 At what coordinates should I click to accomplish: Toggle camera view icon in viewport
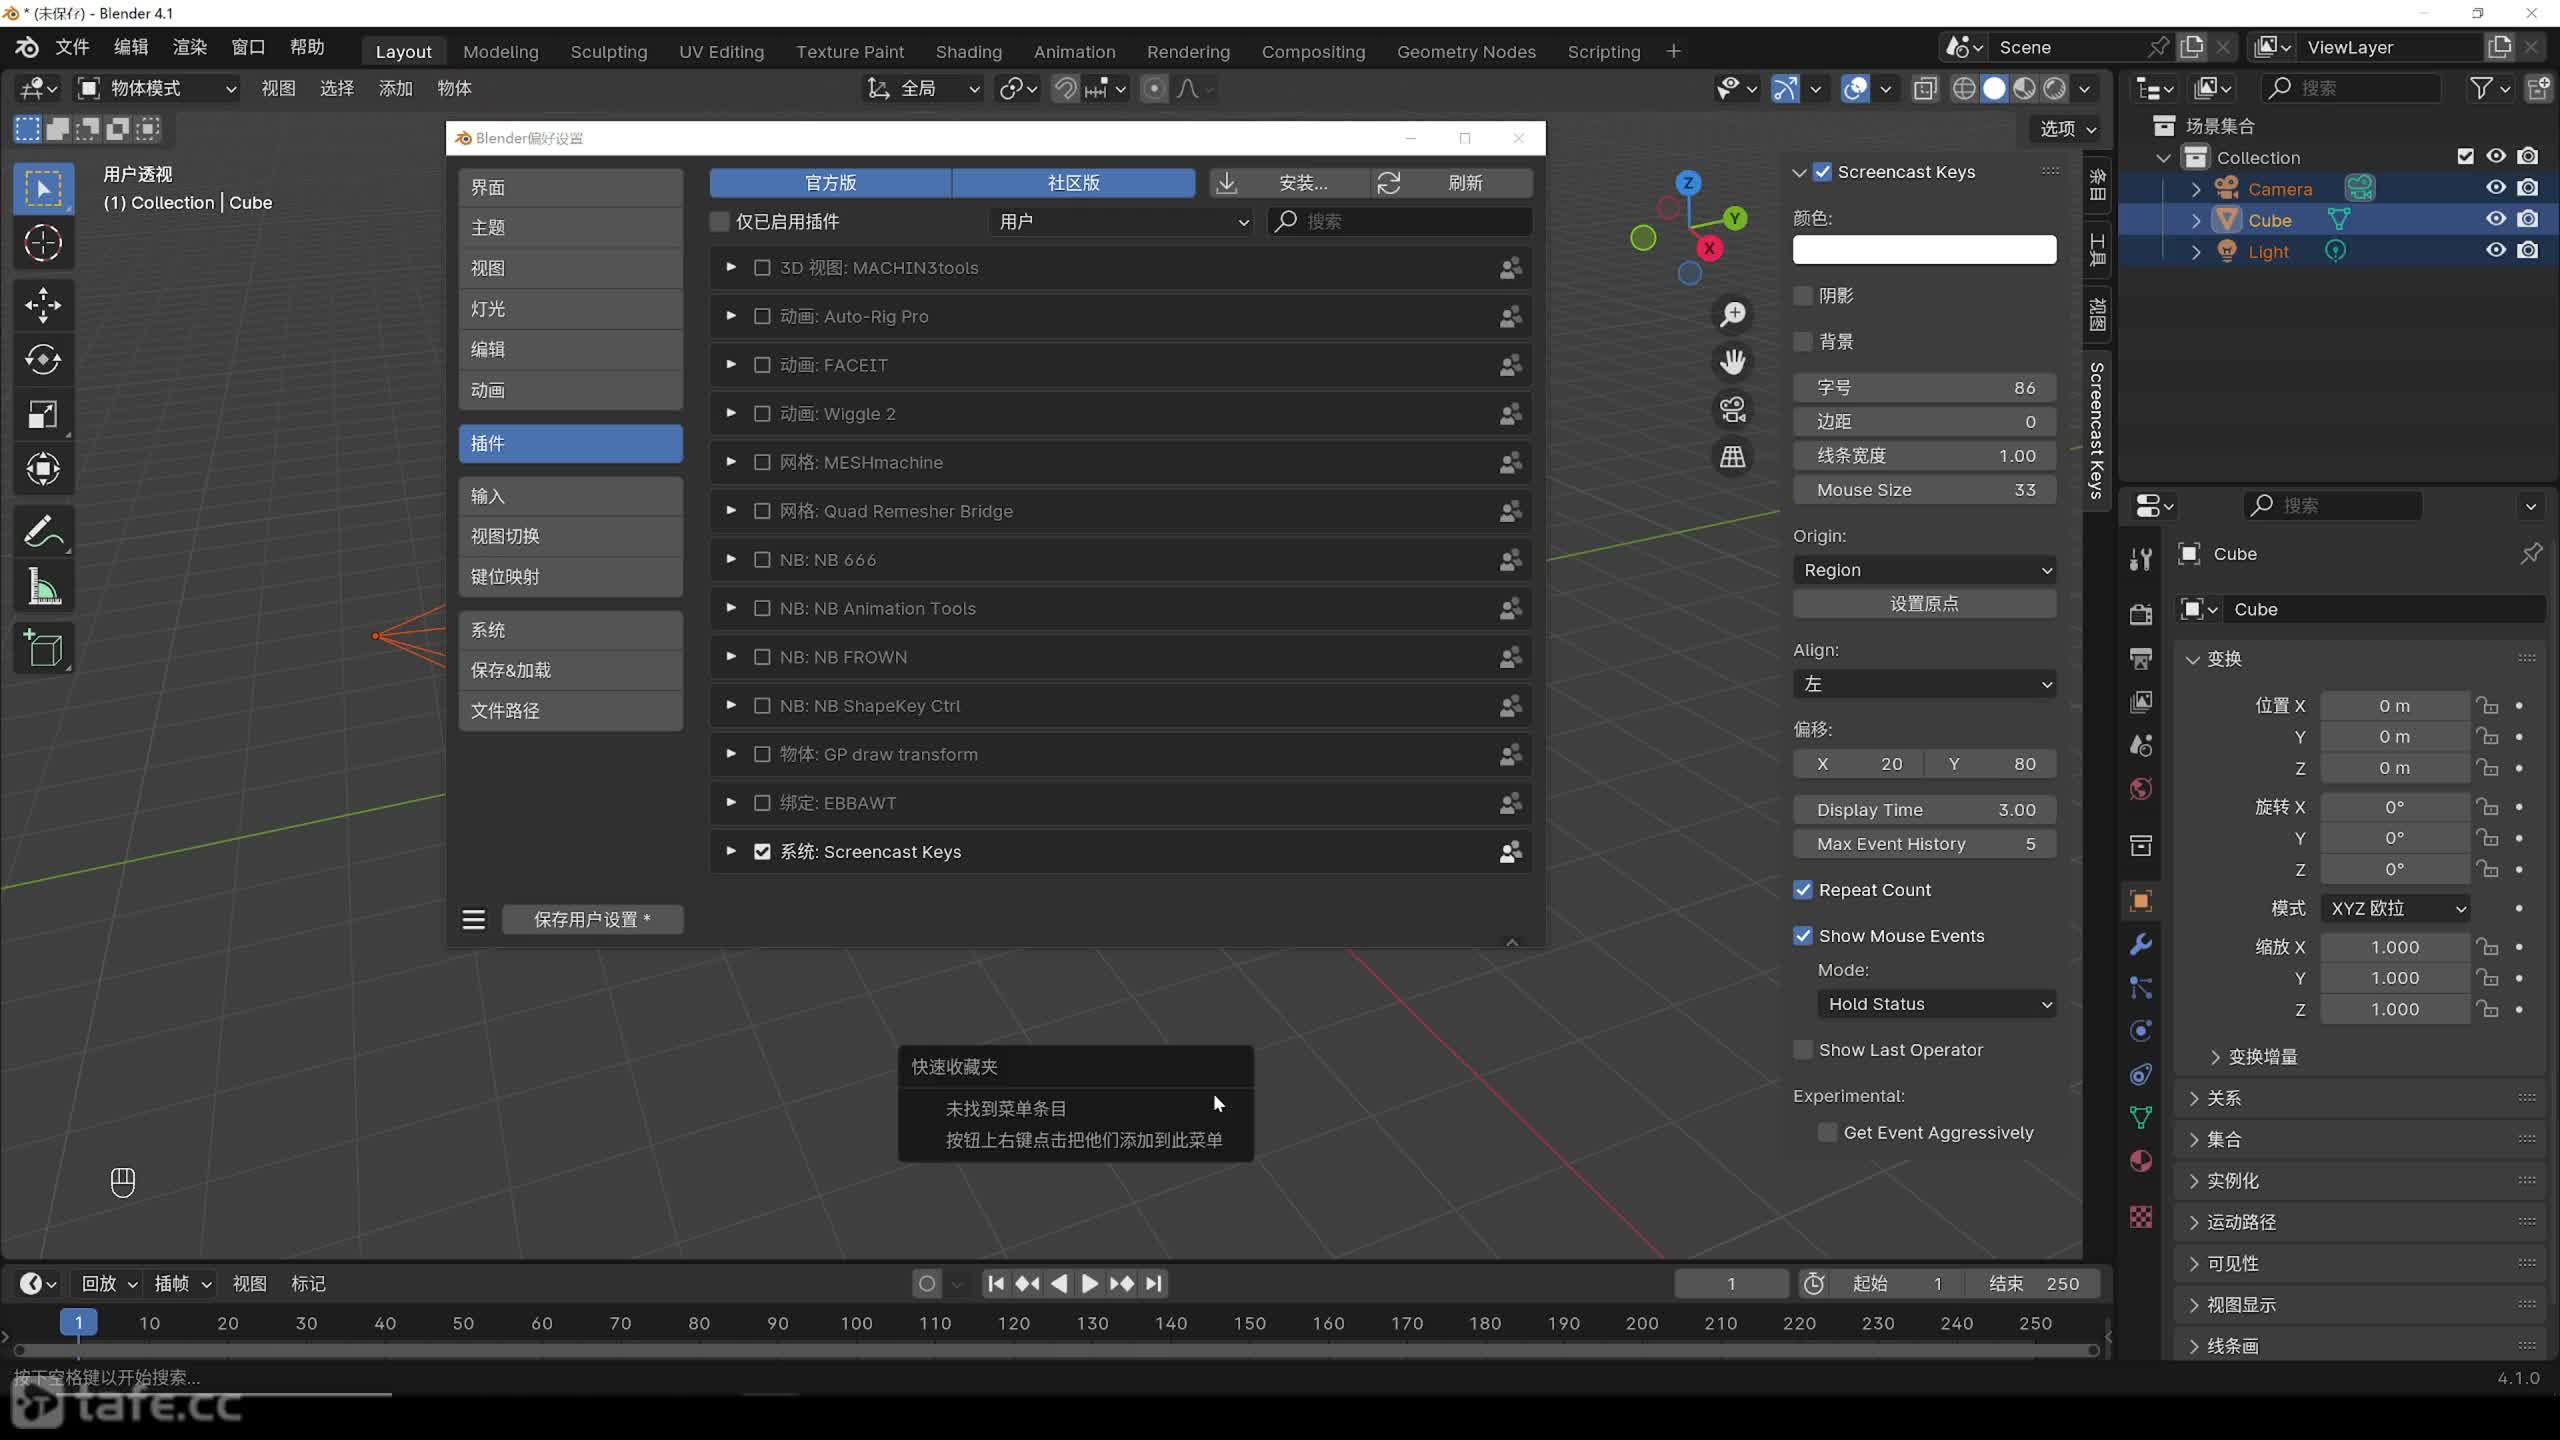[1732, 409]
